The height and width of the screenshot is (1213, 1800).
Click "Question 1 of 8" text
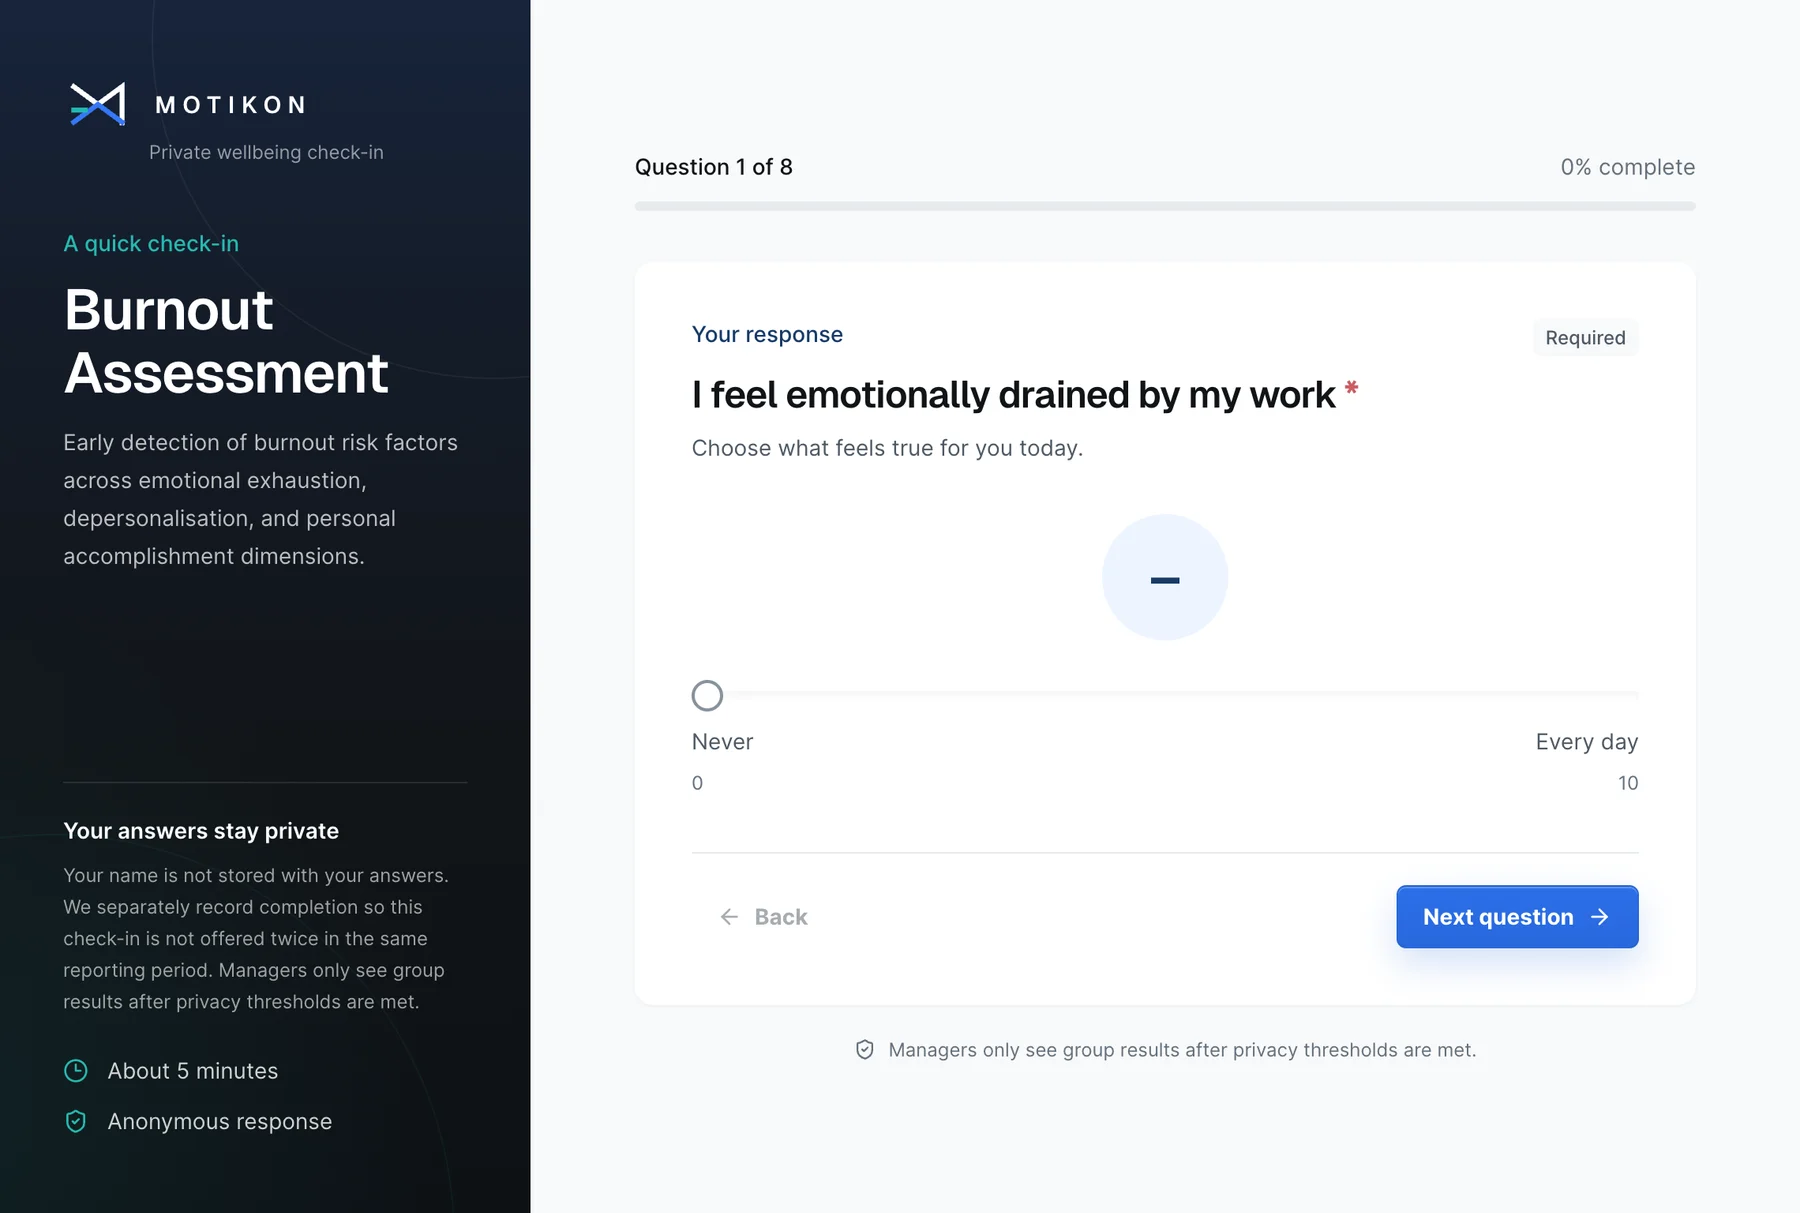point(714,167)
